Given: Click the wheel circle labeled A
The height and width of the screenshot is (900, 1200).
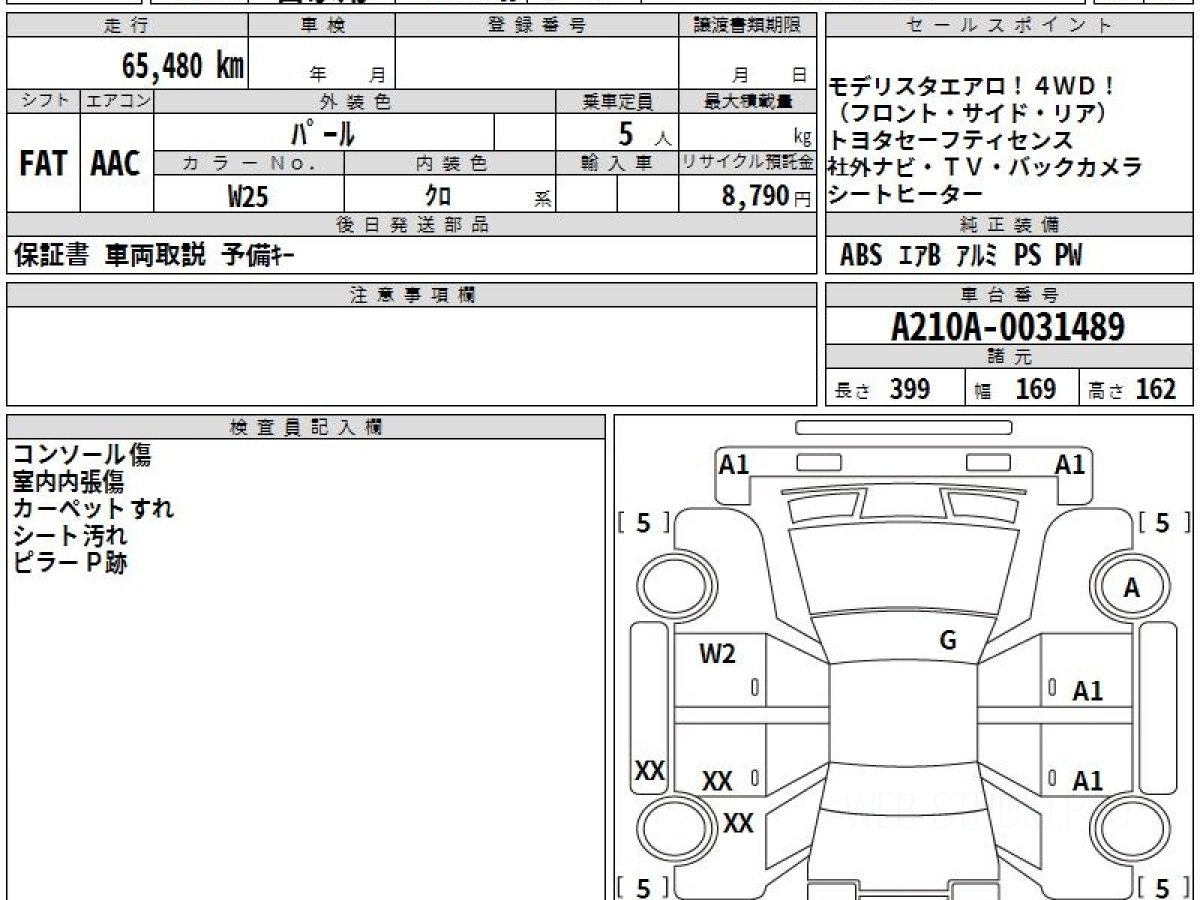Looking at the screenshot, I should [x=1131, y=589].
